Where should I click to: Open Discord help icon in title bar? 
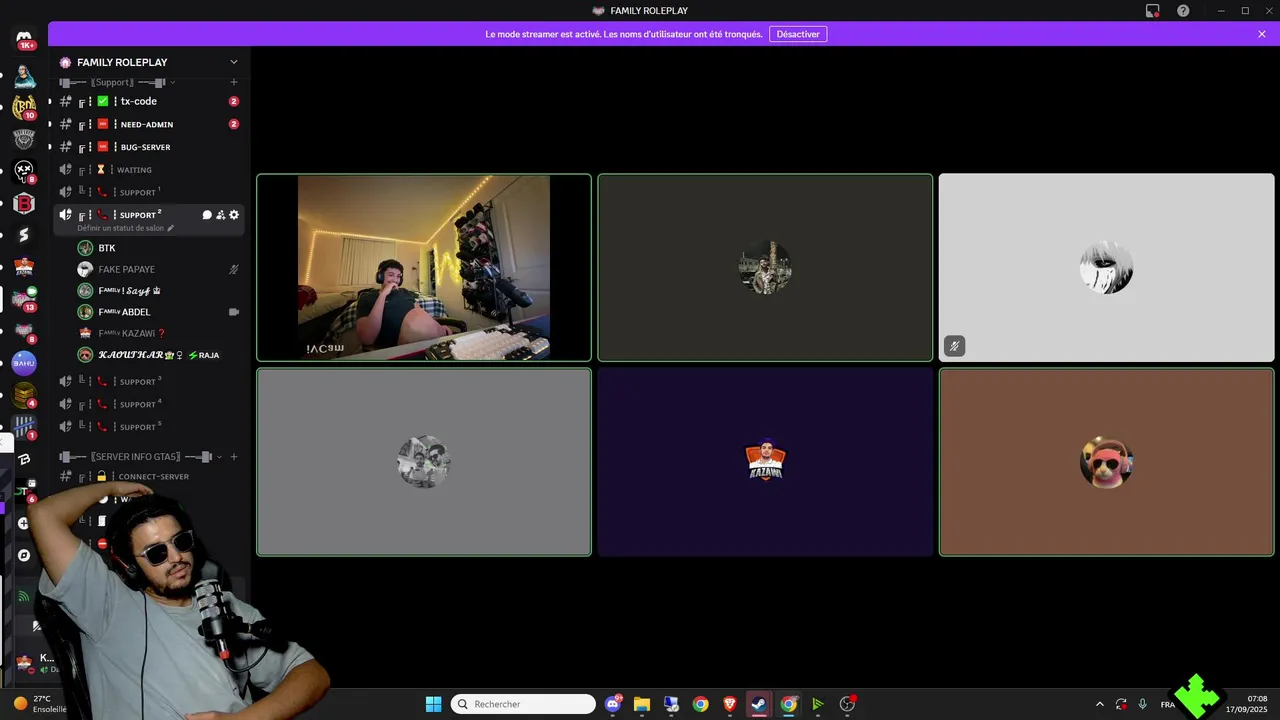click(1183, 10)
